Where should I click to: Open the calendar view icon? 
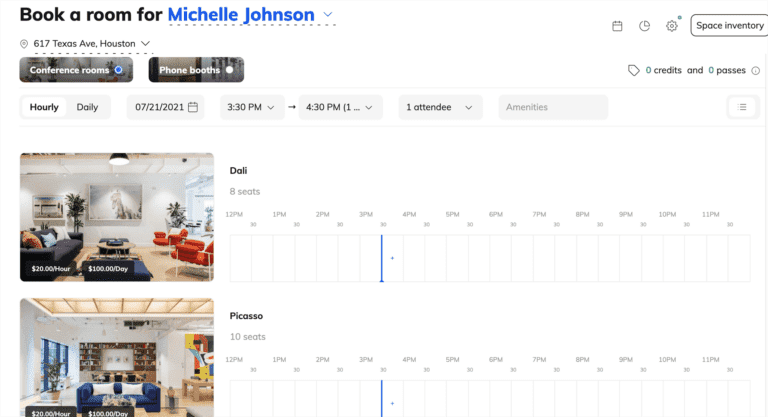(x=617, y=26)
